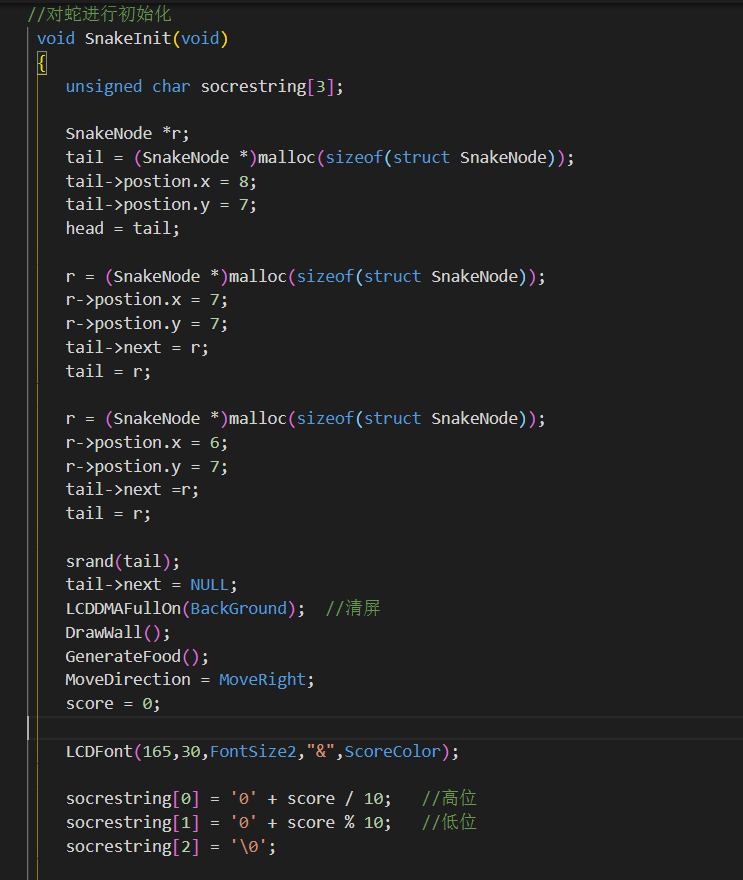
Task: Click the comment '//高位'
Action: tap(449, 798)
